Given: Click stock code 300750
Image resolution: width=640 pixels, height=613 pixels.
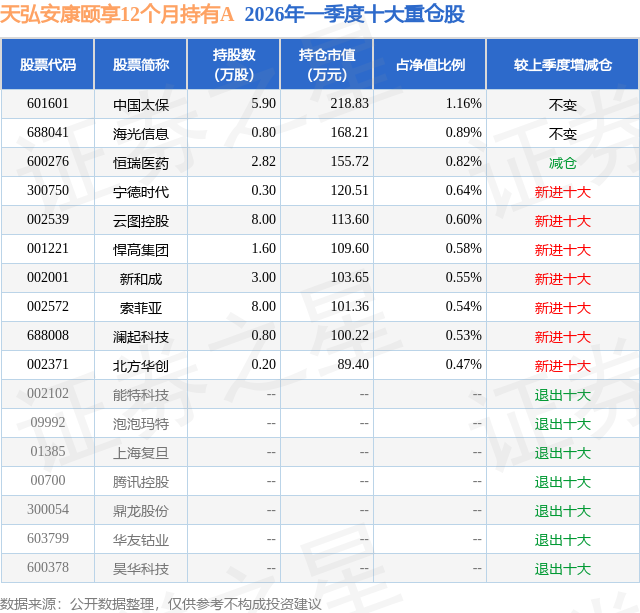Looking at the screenshot, I should (48, 191).
